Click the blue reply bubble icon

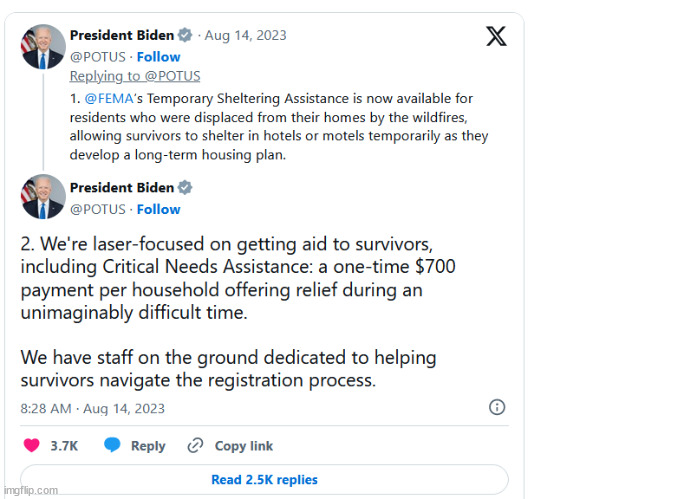[112, 445]
